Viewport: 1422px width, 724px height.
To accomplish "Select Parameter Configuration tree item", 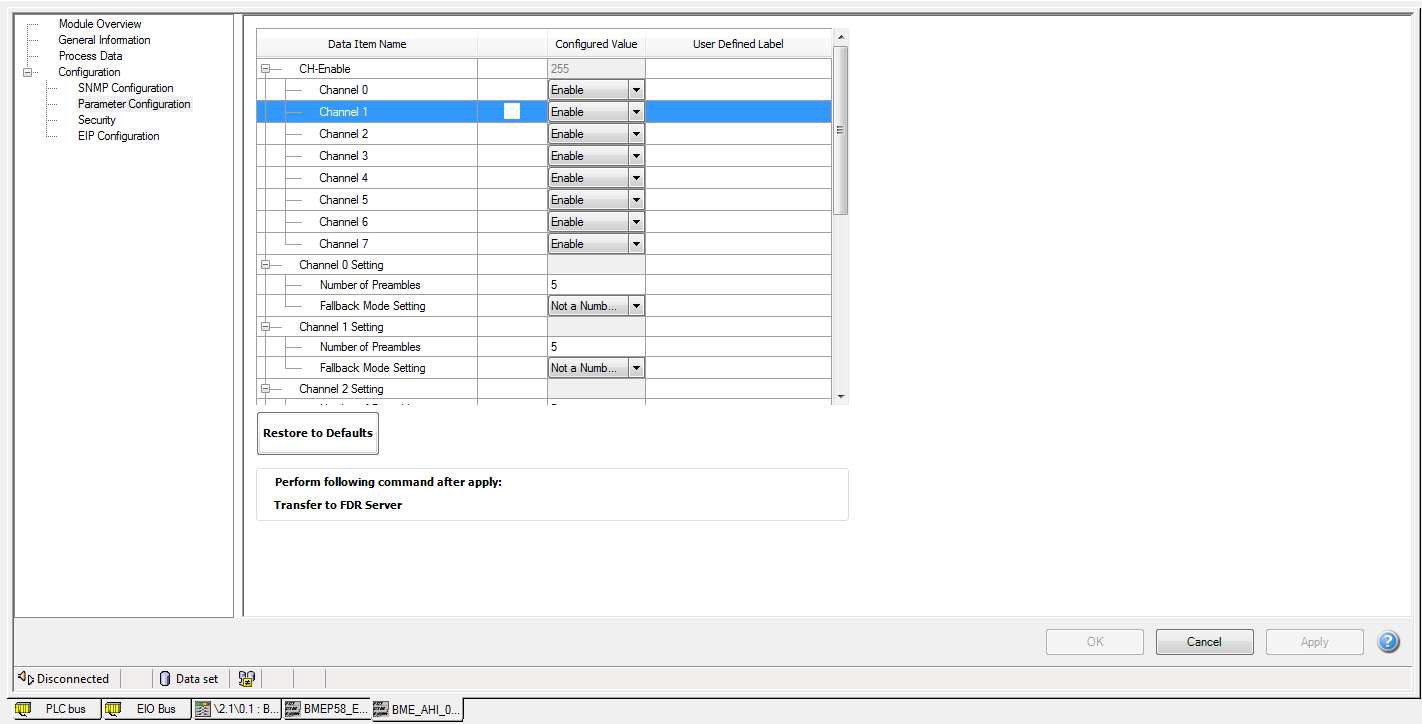I will pyautogui.click(x=134, y=104).
